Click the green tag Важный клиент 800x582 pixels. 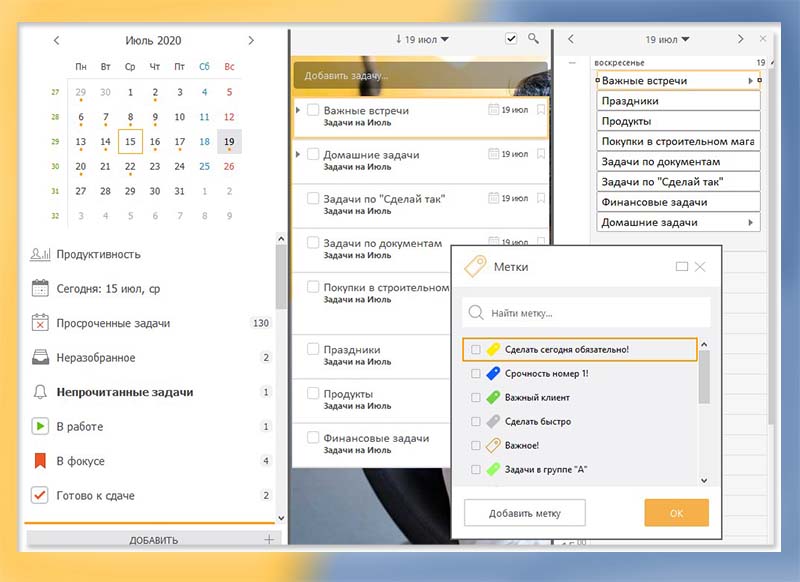point(493,397)
